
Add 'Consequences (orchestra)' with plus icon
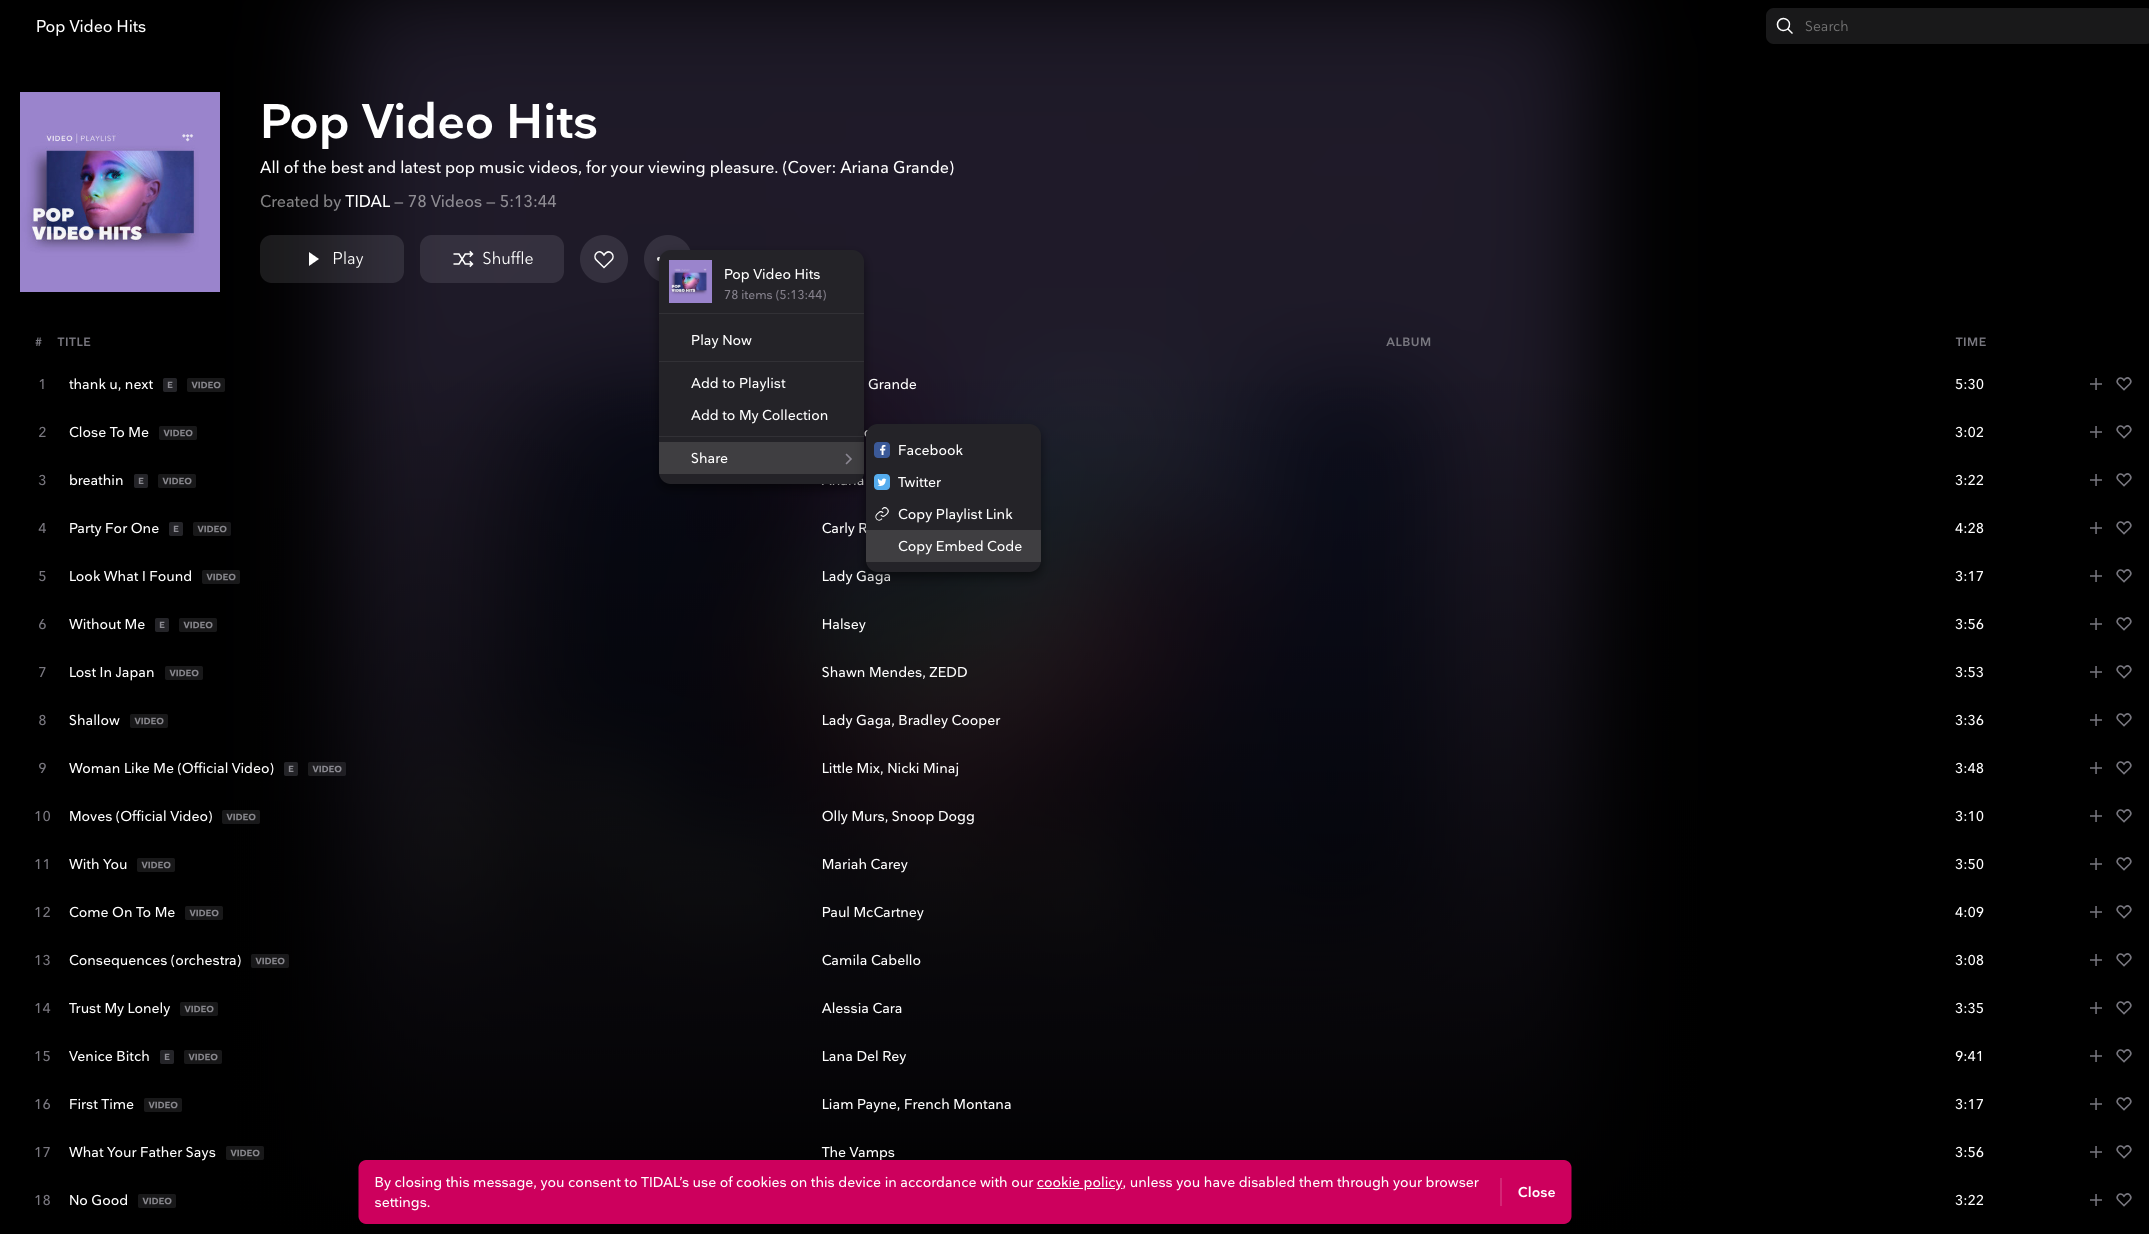2095,960
